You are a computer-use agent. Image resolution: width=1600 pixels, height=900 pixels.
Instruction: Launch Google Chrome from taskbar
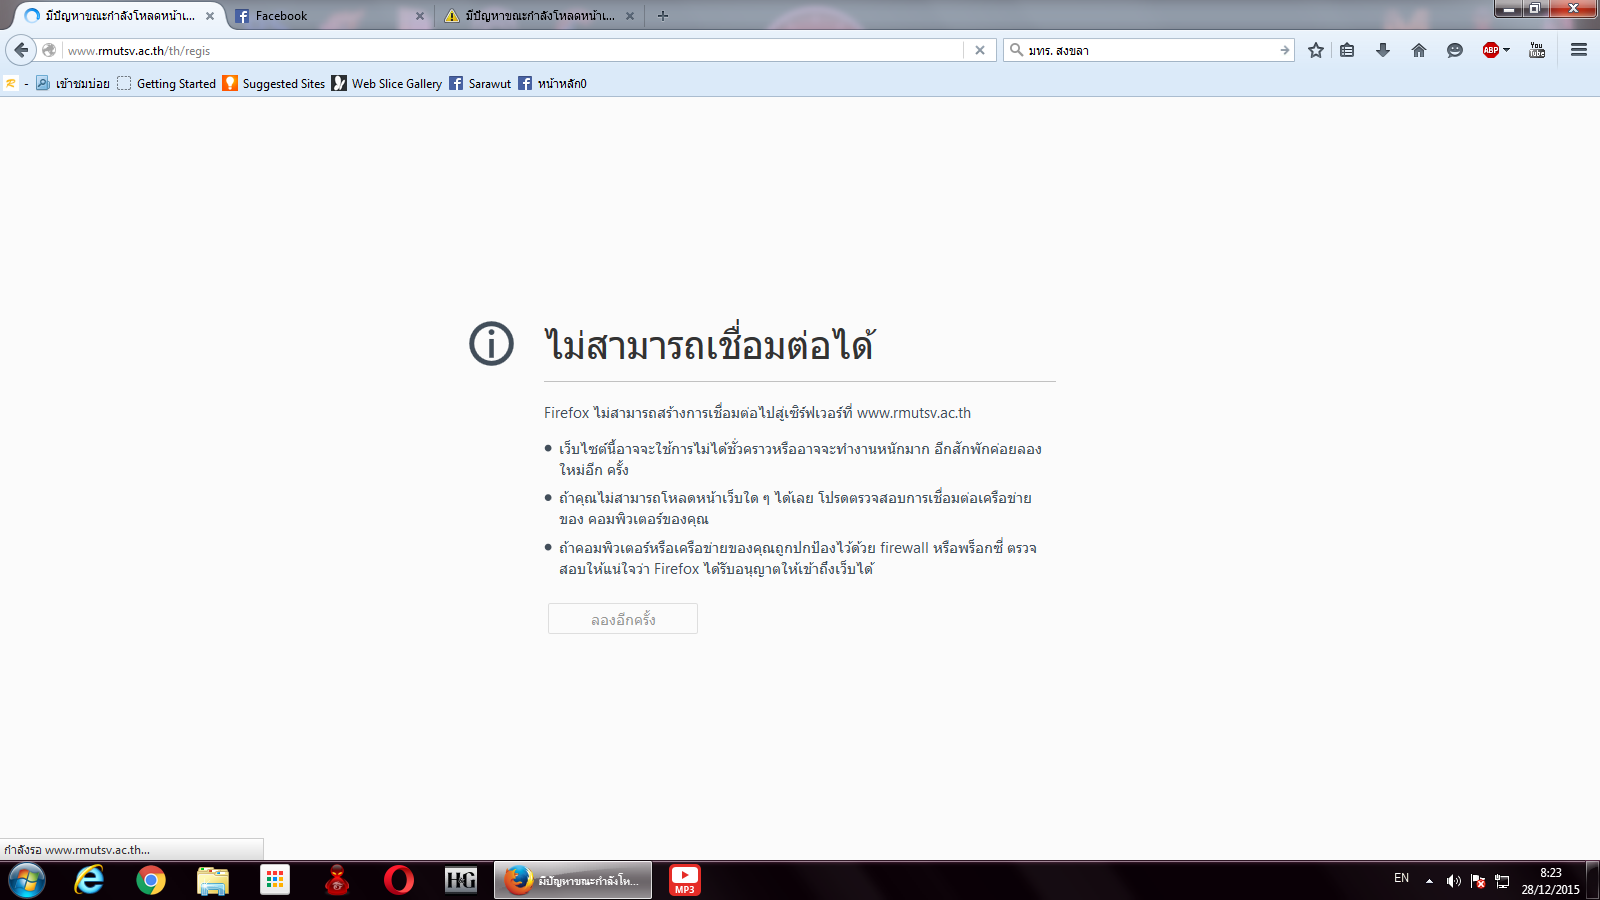(151, 881)
